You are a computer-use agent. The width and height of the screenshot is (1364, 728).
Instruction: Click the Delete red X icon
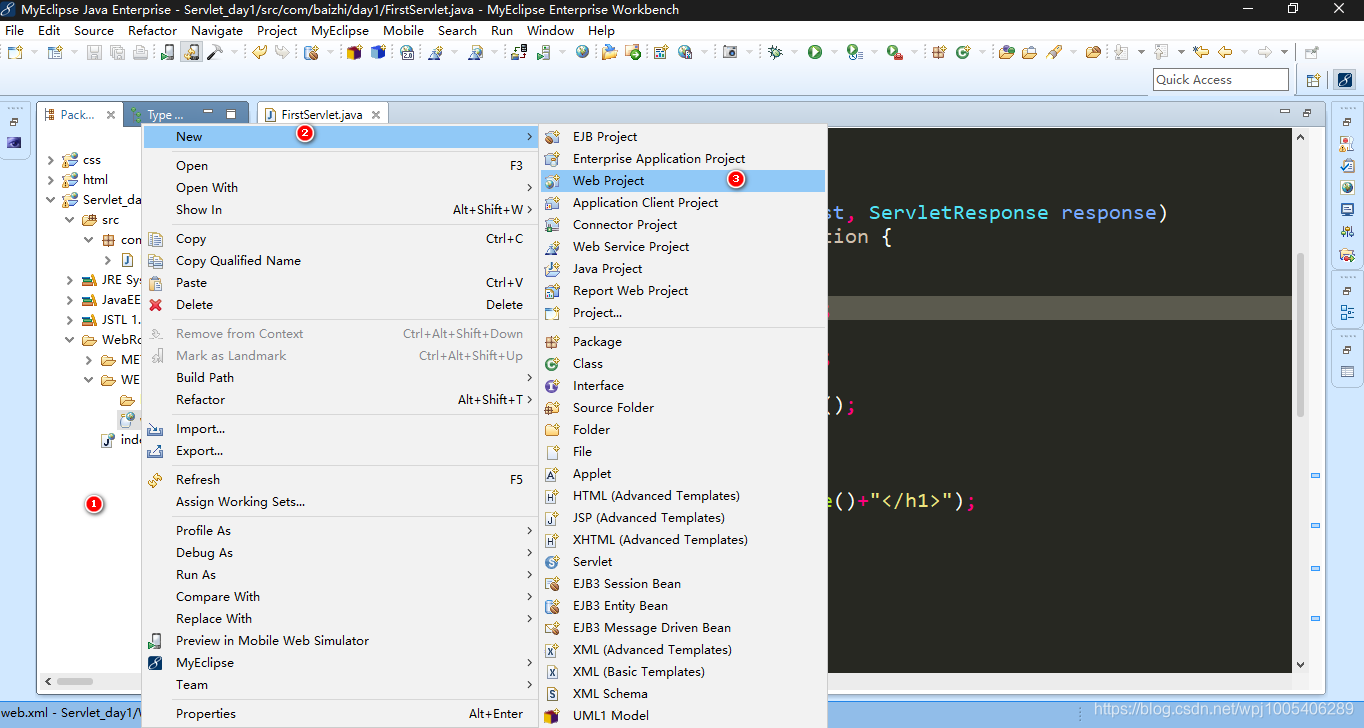(155, 305)
